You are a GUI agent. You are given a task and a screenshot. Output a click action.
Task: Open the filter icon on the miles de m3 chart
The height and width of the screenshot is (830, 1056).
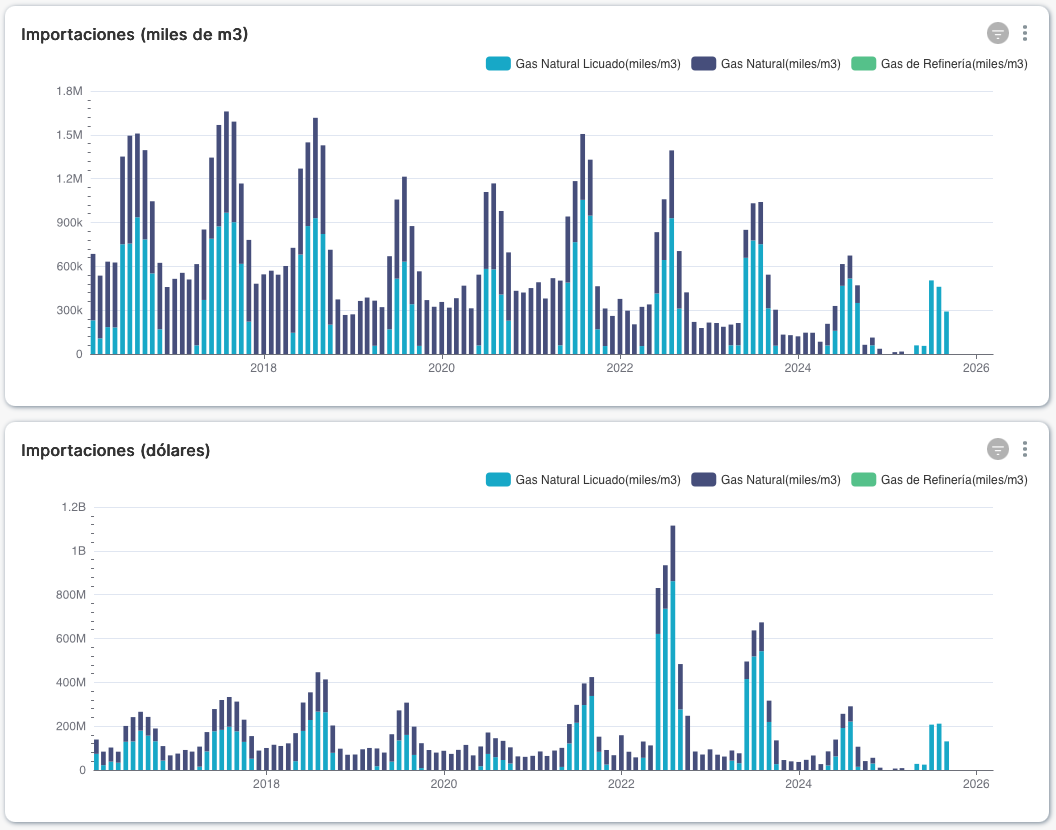pyautogui.click(x=997, y=32)
